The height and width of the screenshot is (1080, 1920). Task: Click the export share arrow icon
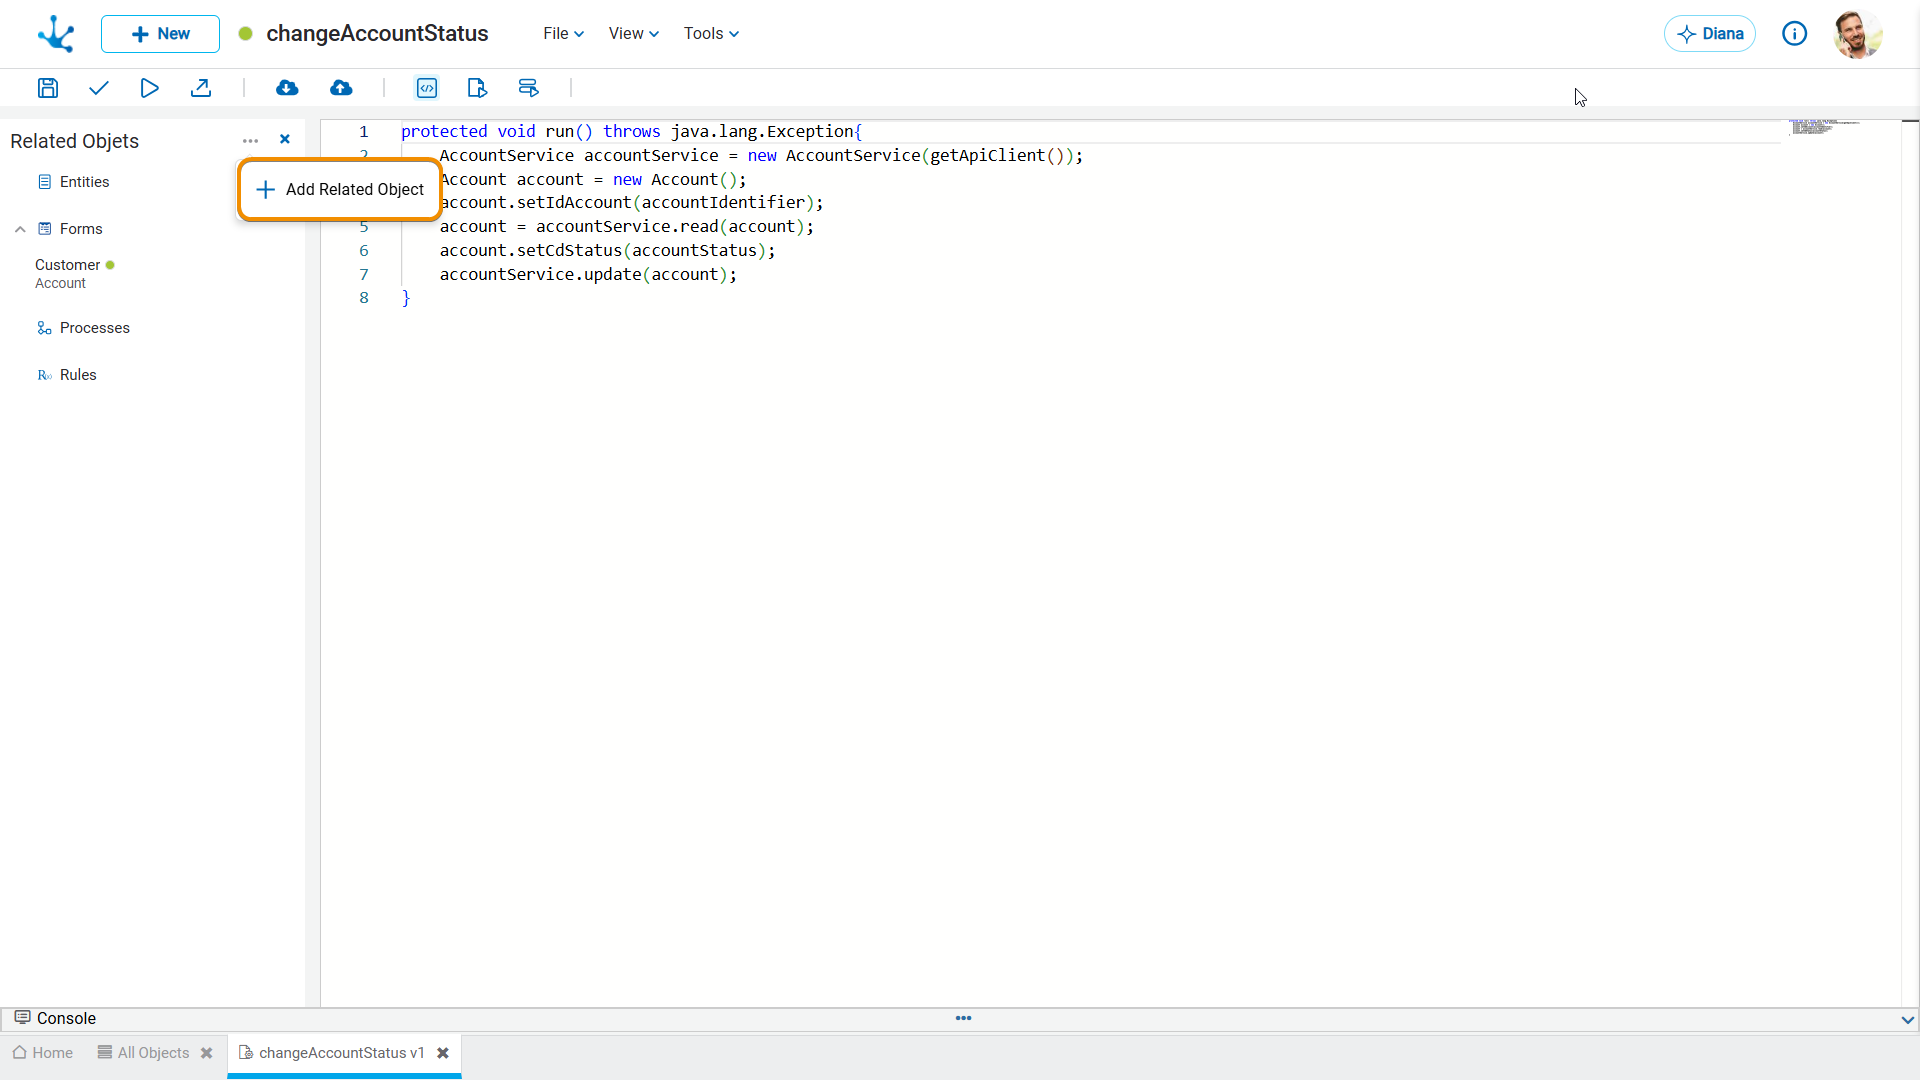(x=201, y=88)
